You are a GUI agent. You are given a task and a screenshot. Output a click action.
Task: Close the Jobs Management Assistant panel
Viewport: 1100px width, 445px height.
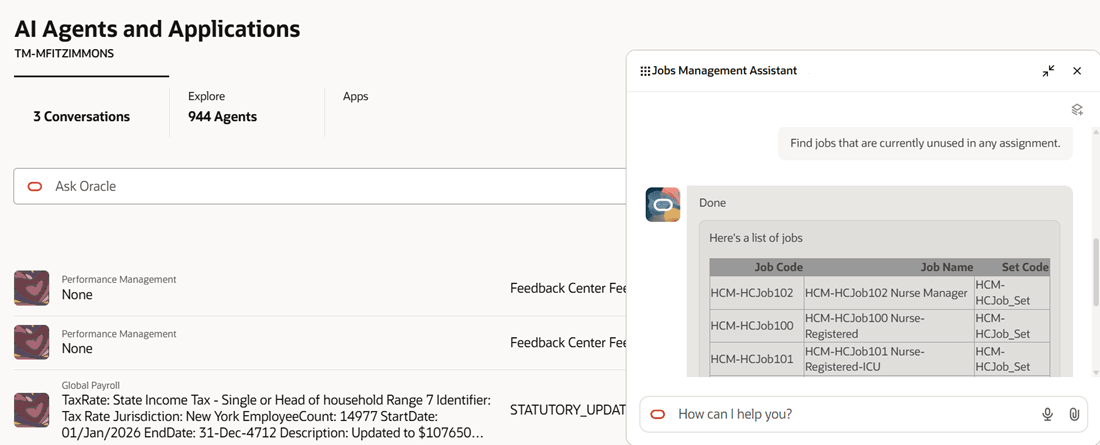(x=1077, y=71)
